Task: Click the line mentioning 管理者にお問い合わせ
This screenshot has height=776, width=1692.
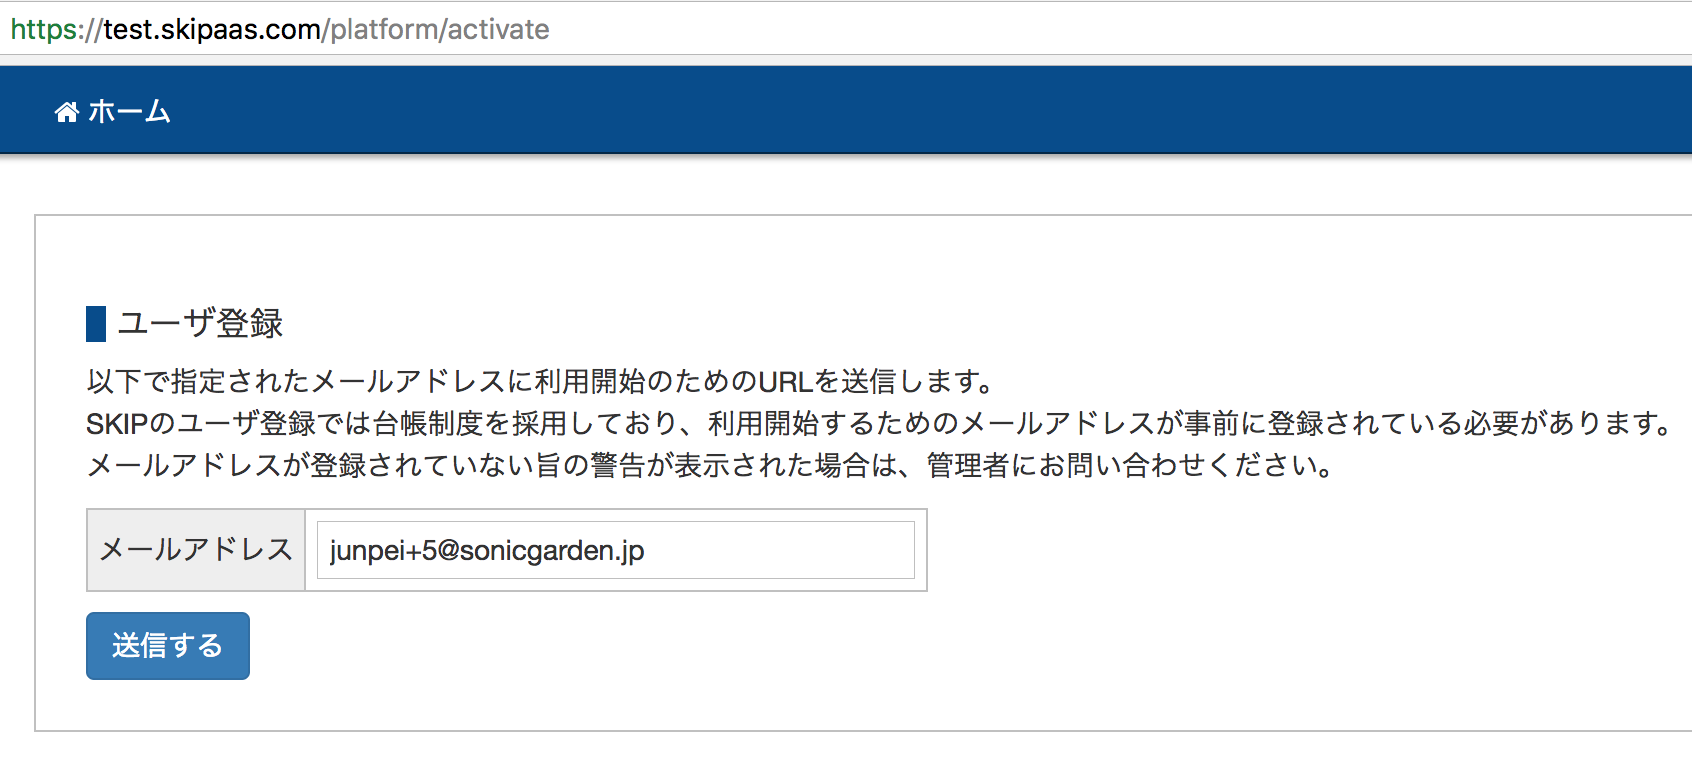Action: point(710,465)
